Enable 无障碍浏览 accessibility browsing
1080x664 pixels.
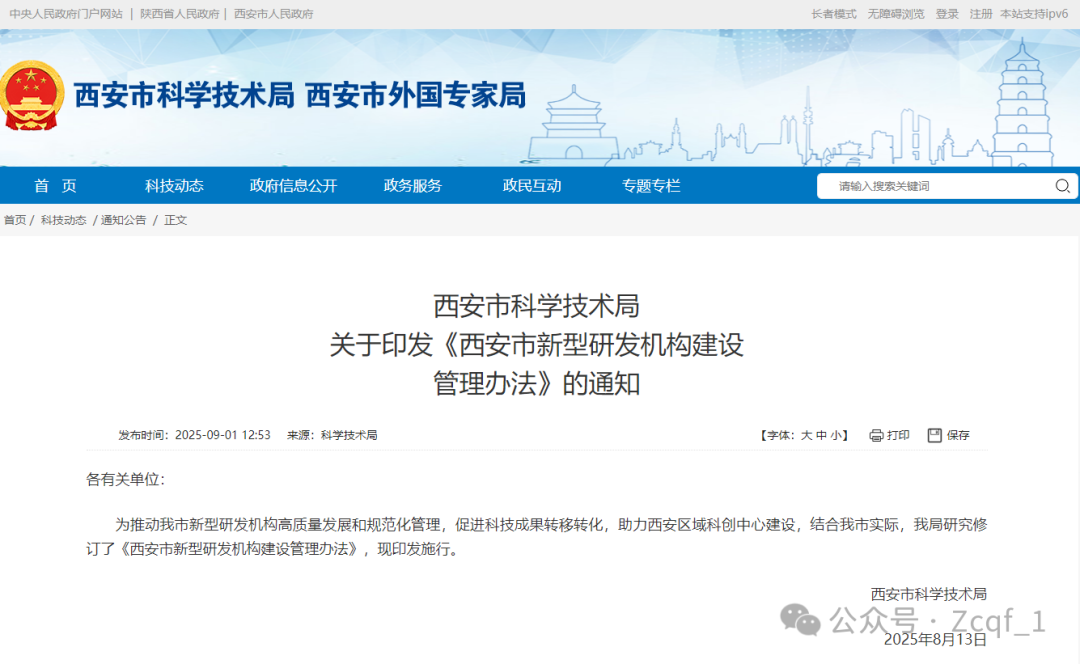(x=898, y=14)
